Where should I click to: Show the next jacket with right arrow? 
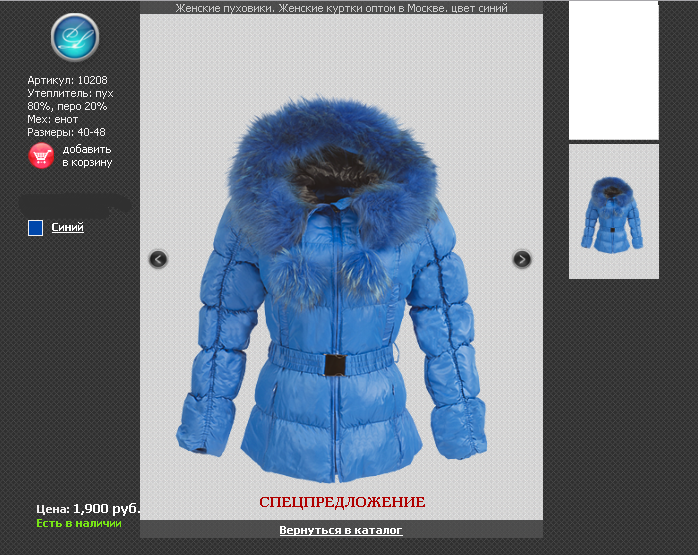click(522, 259)
